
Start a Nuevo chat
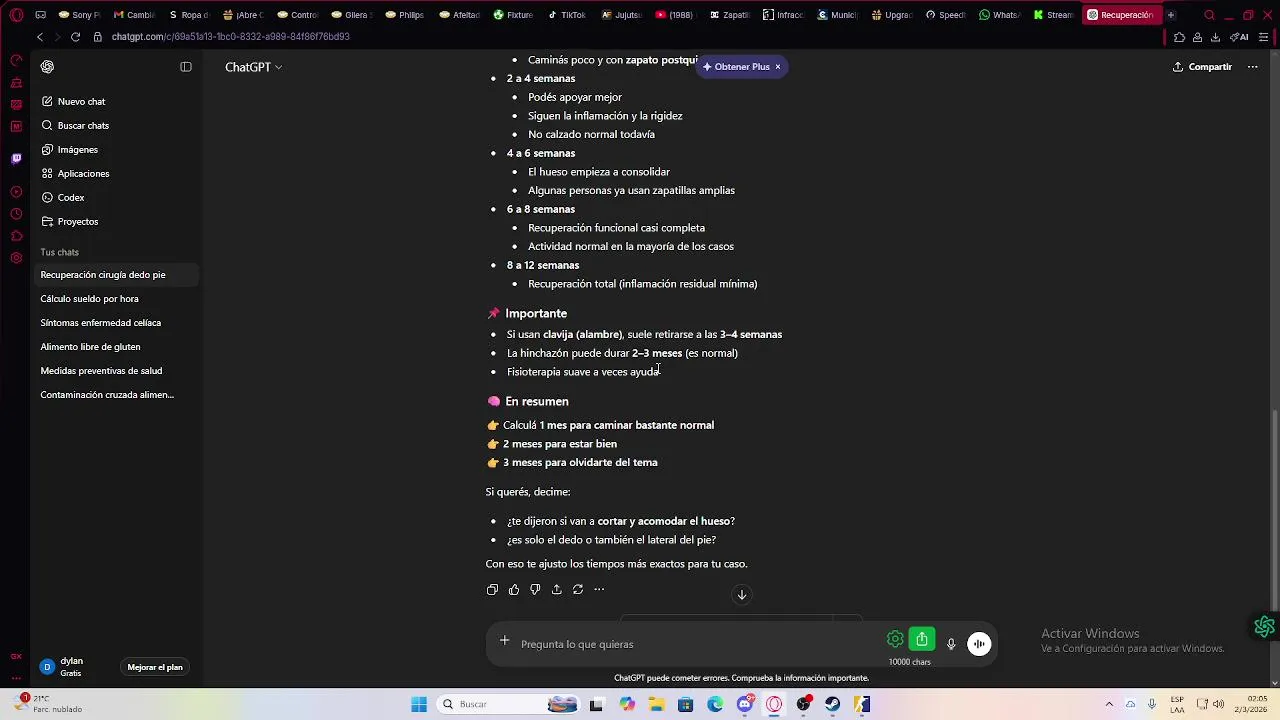(x=118, y=102)
